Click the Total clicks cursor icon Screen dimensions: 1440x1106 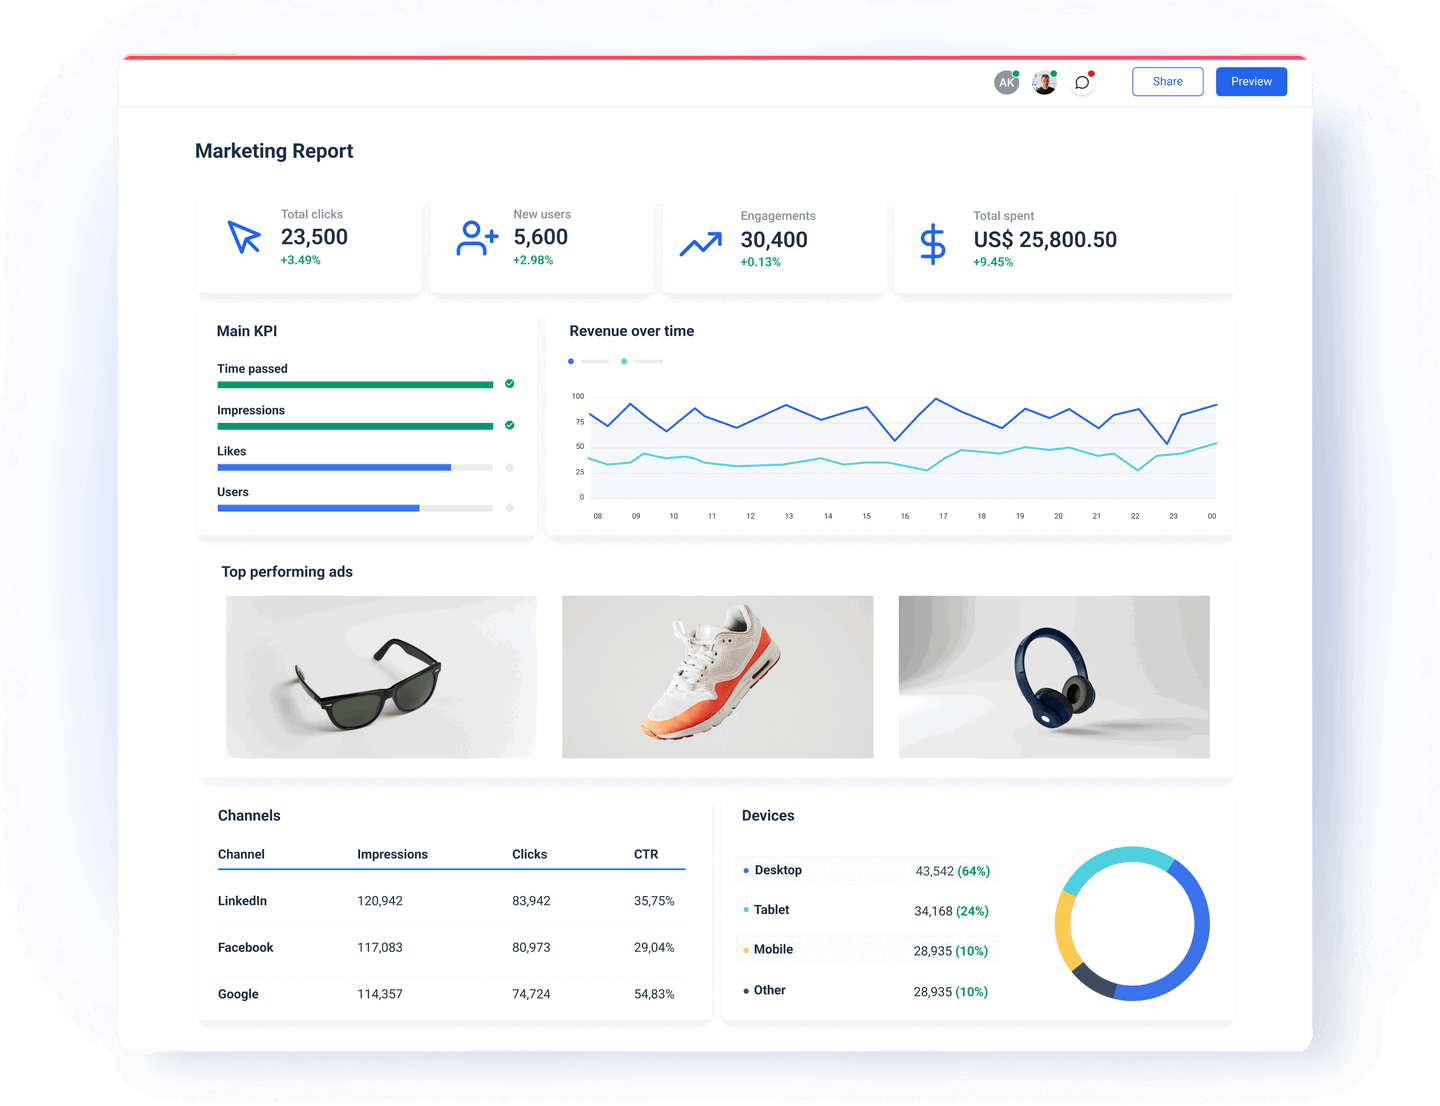[x=243, y=238]
